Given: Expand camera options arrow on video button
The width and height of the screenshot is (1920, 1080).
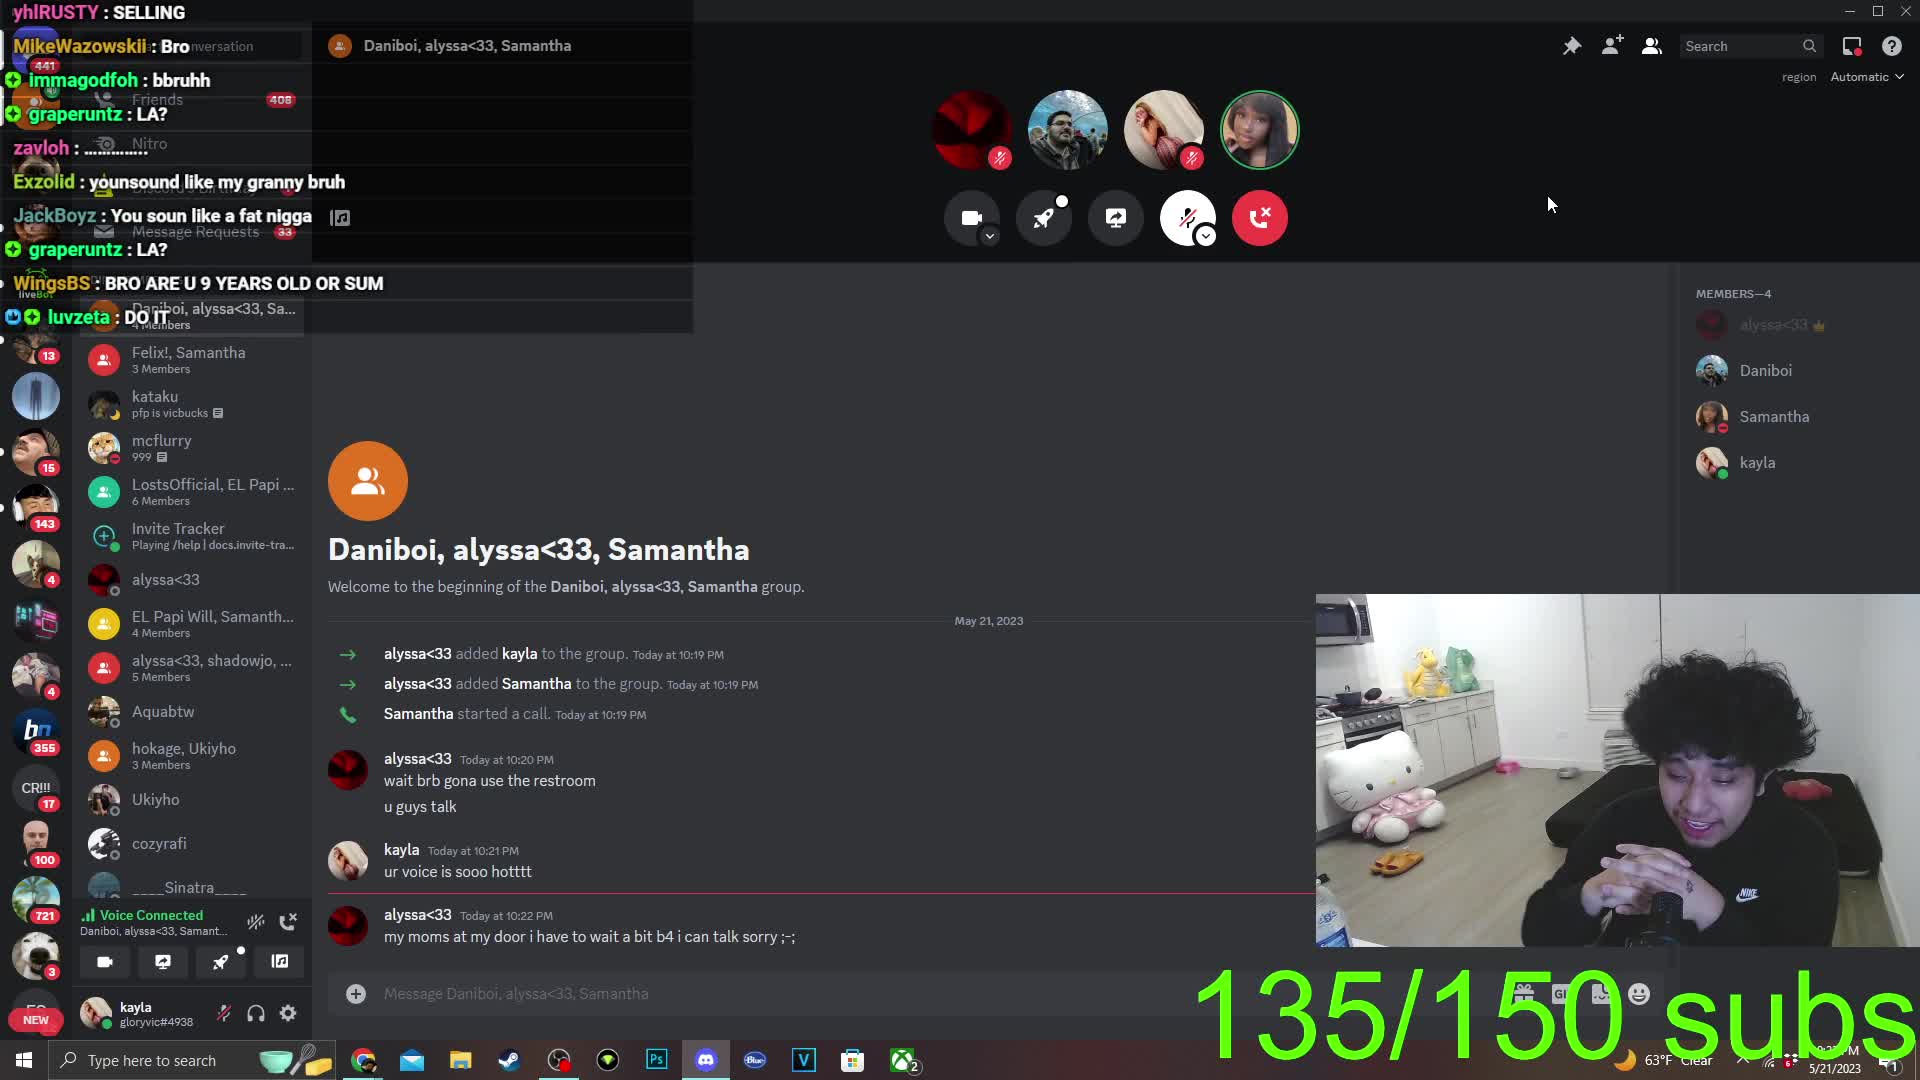Looking at the screenshot, I should (x=989, y=236).
